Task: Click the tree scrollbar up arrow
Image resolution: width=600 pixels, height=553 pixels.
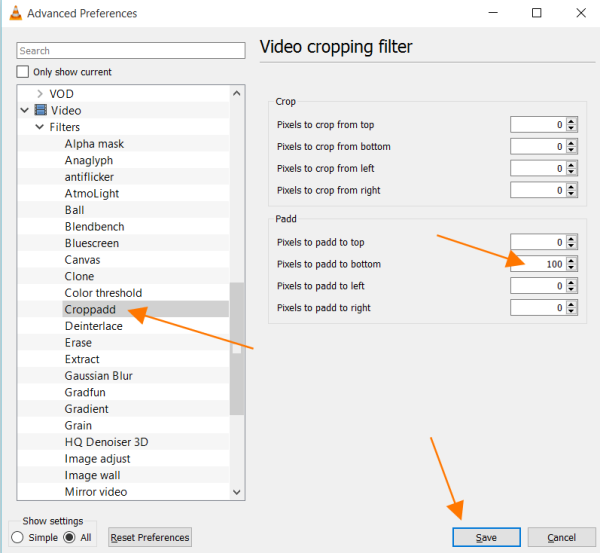Action: click(237, 93)
